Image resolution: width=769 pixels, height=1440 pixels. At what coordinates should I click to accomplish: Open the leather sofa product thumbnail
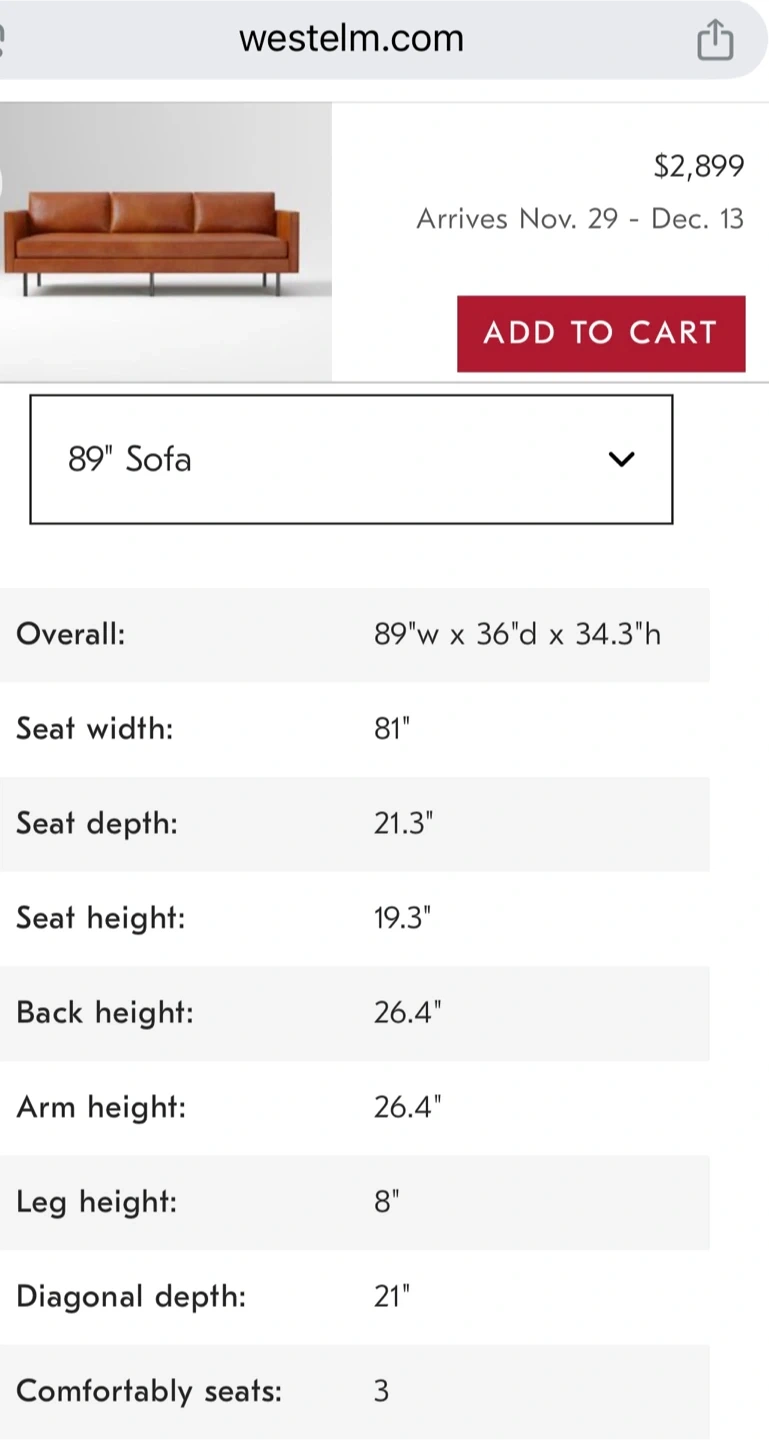(x=165, y=241)
